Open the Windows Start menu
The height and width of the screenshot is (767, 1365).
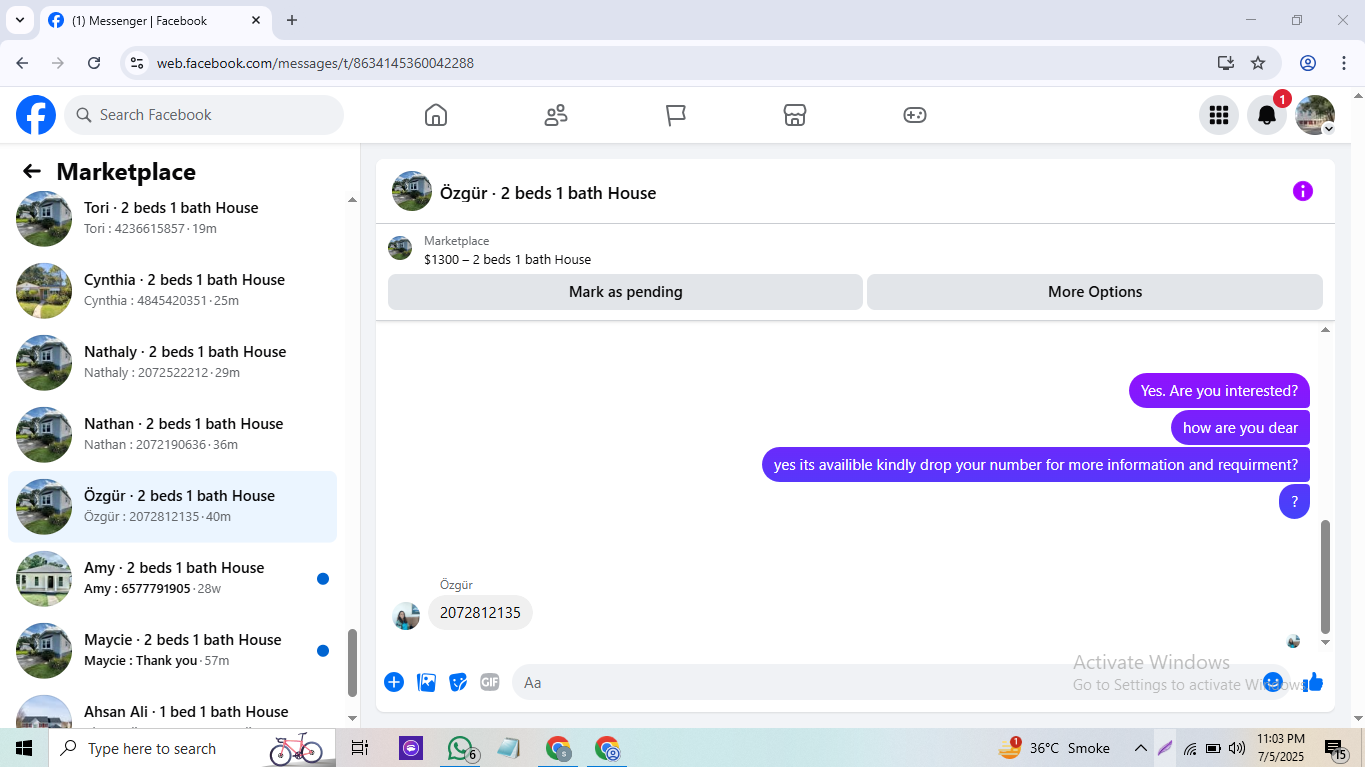24,748
